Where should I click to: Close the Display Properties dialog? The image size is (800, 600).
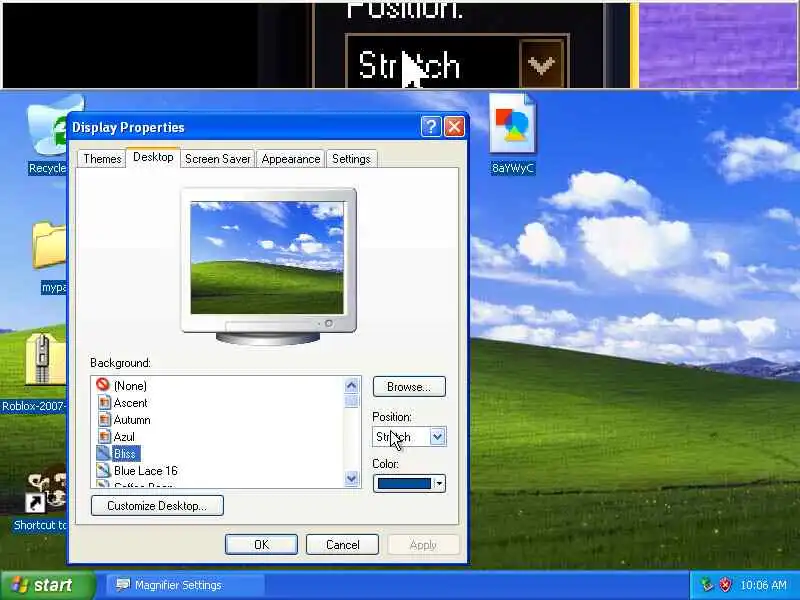click(x=454, y=127)
